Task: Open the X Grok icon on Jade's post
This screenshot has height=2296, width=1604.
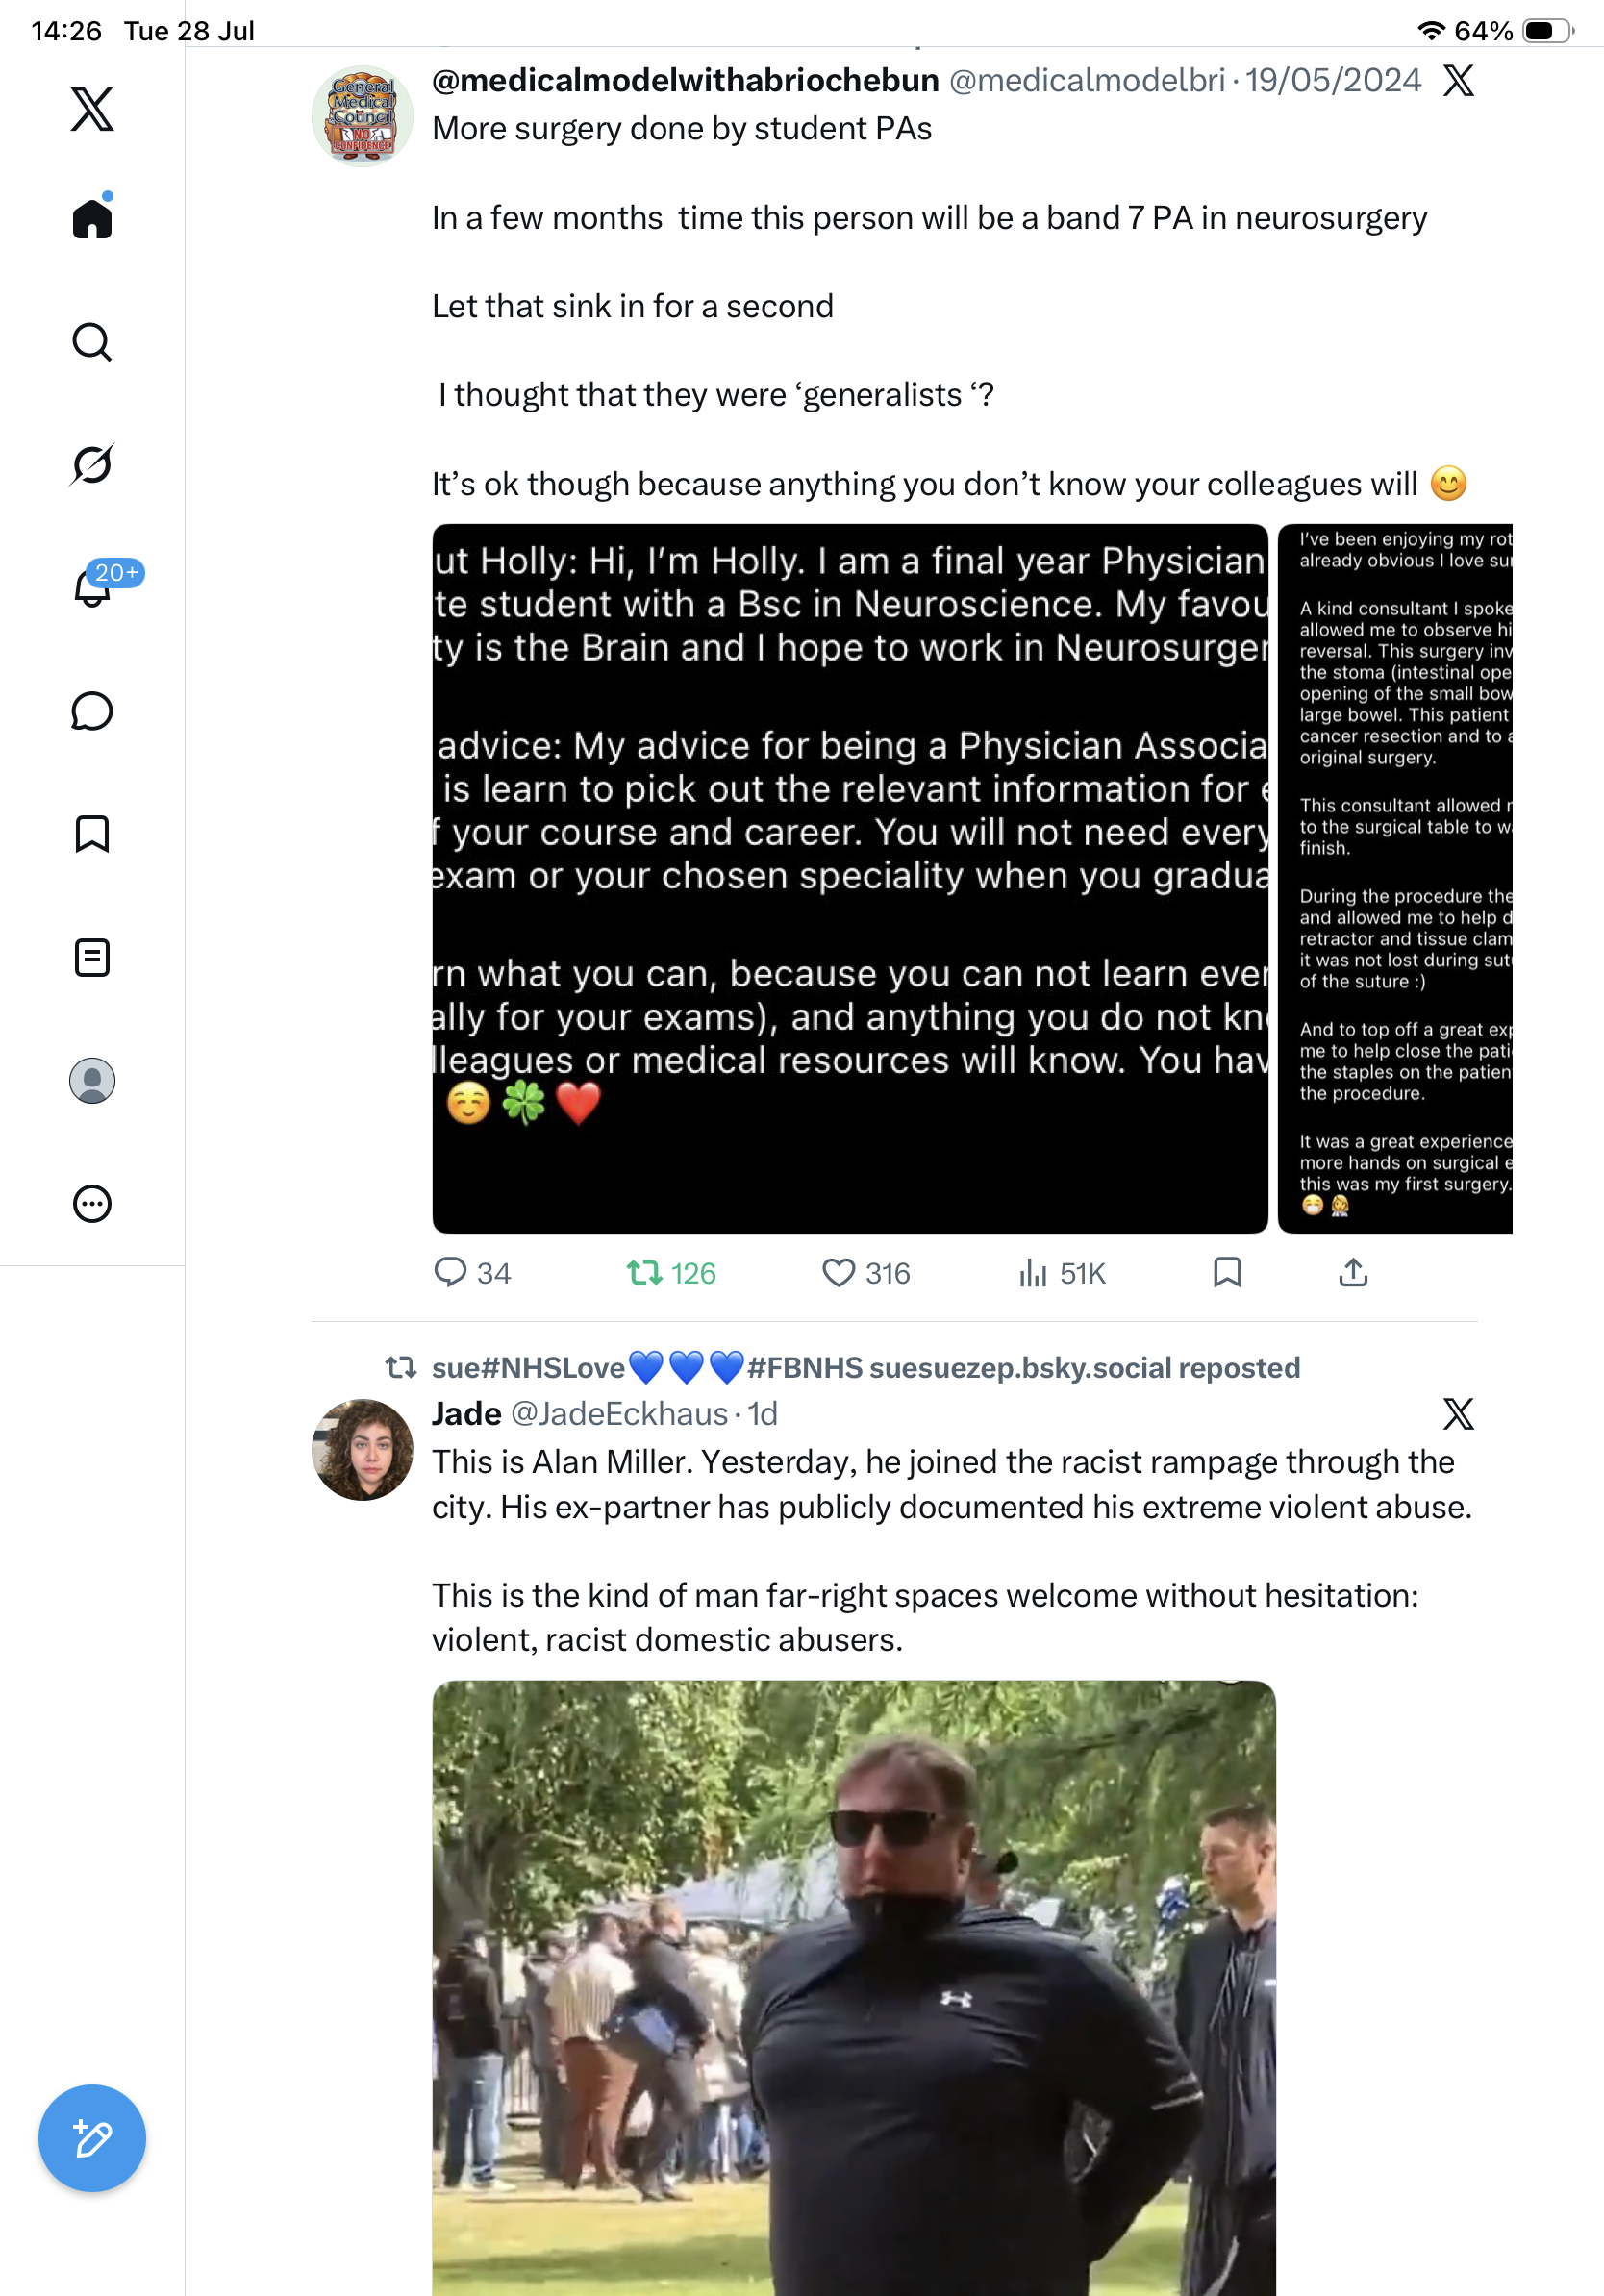Action: tap(1458, 1414)
